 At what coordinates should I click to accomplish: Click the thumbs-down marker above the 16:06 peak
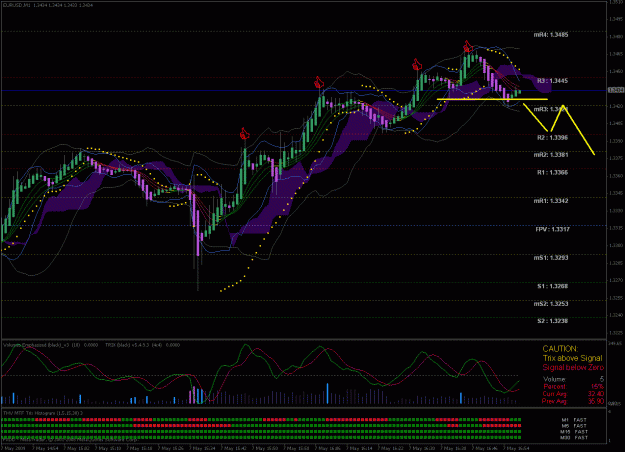[x=318, y=83]
